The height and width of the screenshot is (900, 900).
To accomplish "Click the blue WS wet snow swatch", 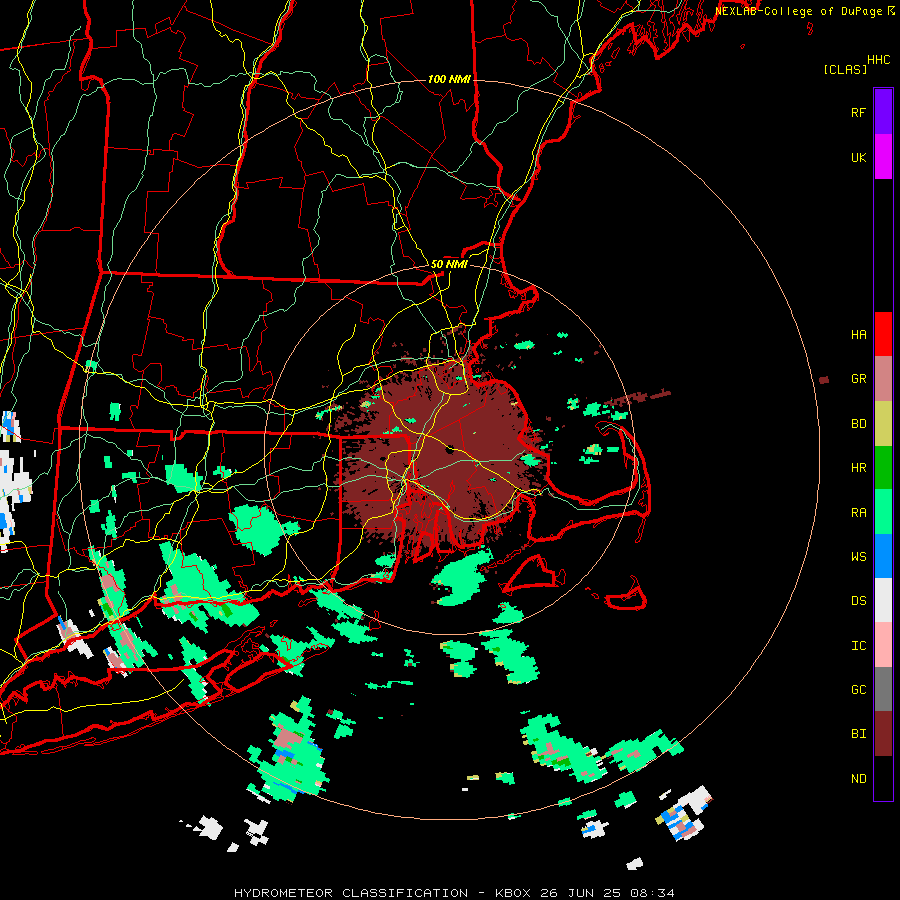I will [x=883, y=556].
